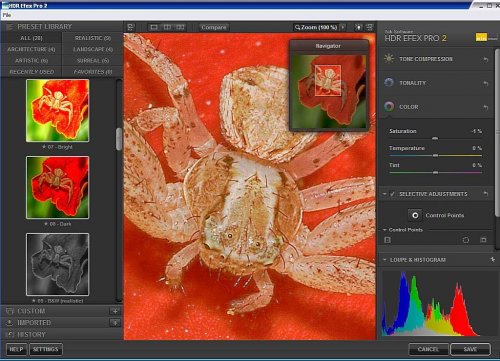Select split preview view icon
The height and width of the screenshot is (361, 500).
[167, 27]
